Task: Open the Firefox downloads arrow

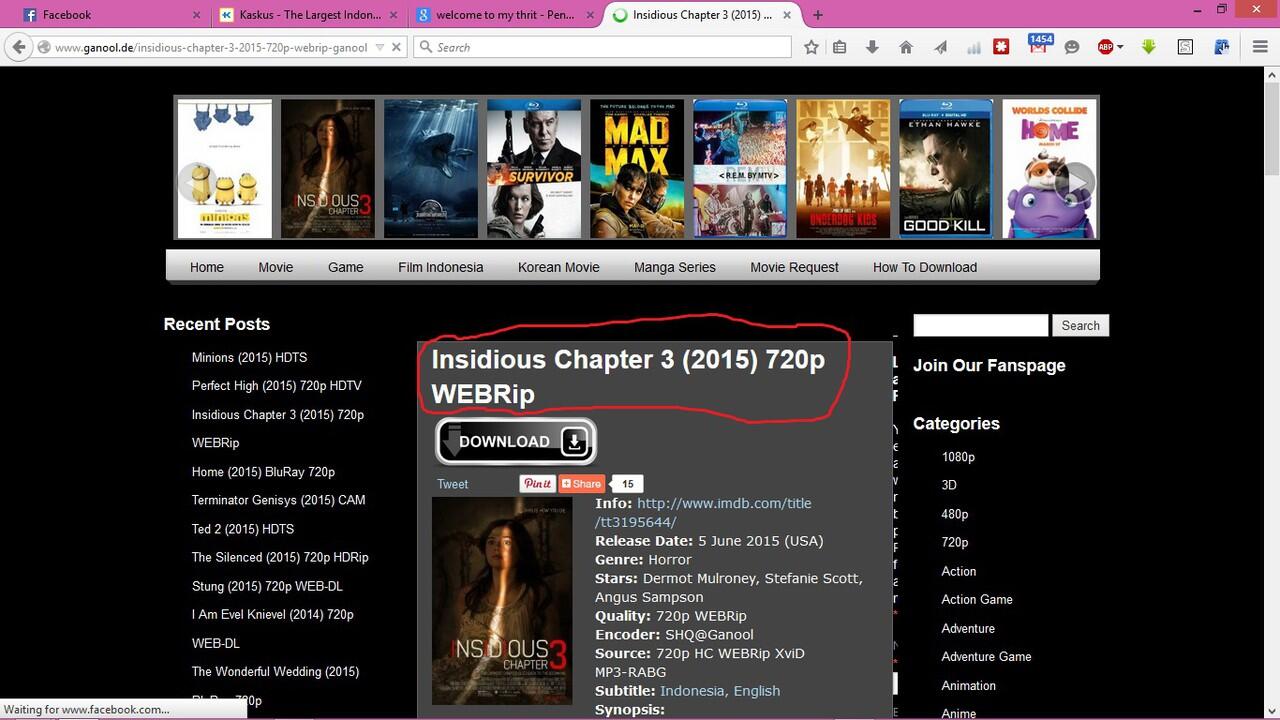Action: coord(872,47)
